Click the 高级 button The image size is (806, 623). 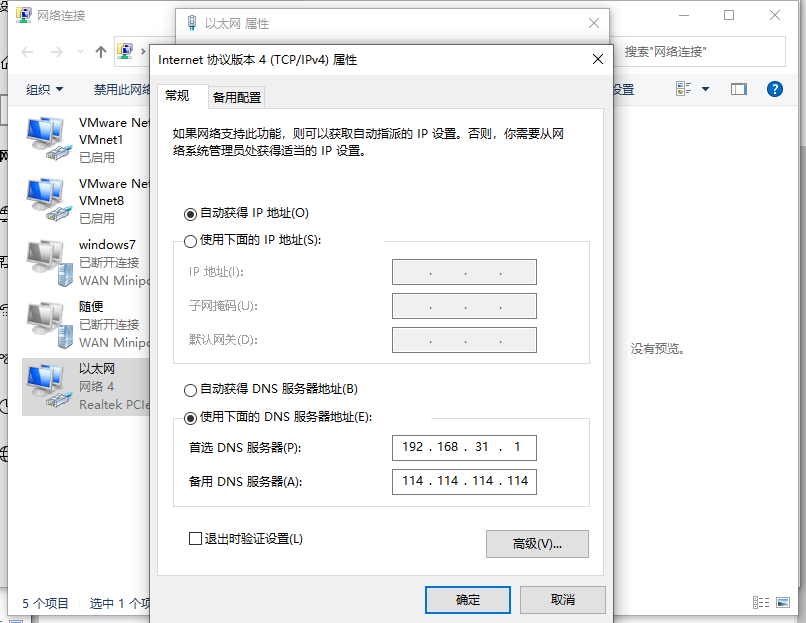coord(535,544)
